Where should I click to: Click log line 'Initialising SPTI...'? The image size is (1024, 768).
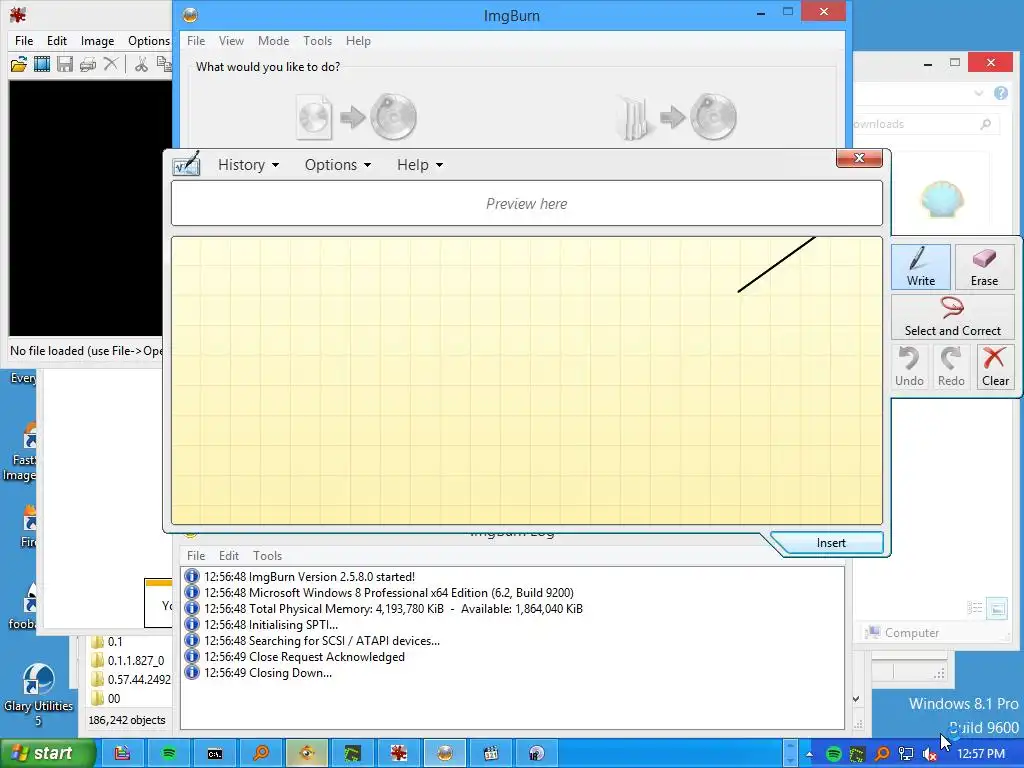coord(271,625)
